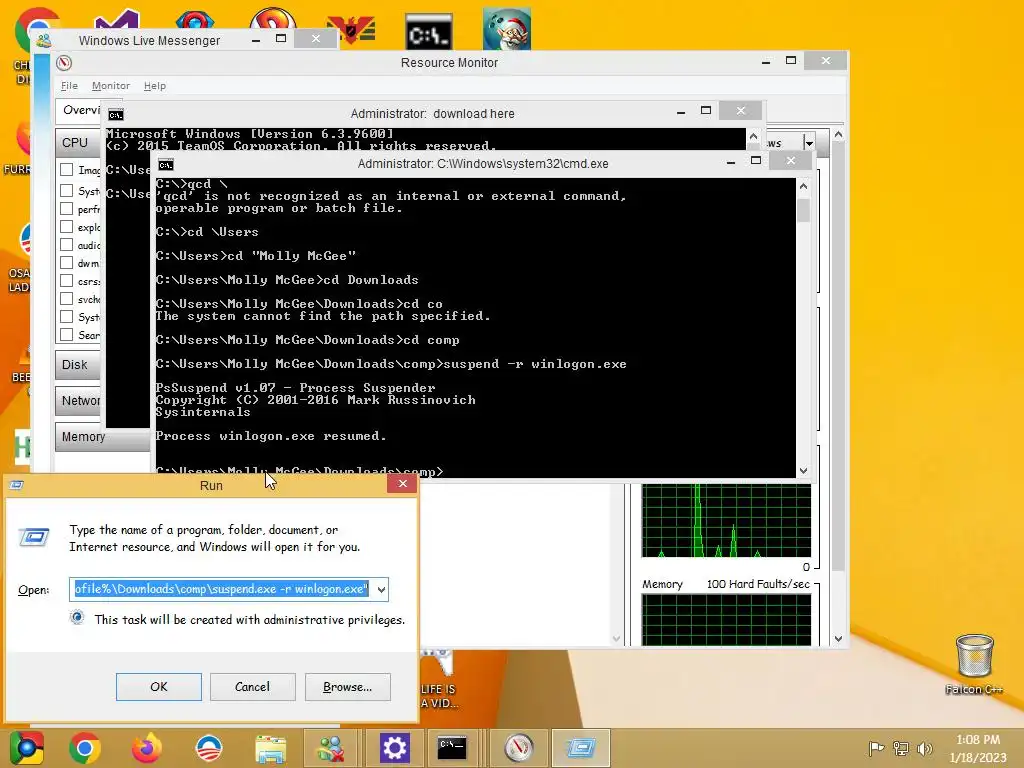This screenshot has height=768, width=1024.
Task: Check the 'csrs' process checkbox
Action: (66, 281)
